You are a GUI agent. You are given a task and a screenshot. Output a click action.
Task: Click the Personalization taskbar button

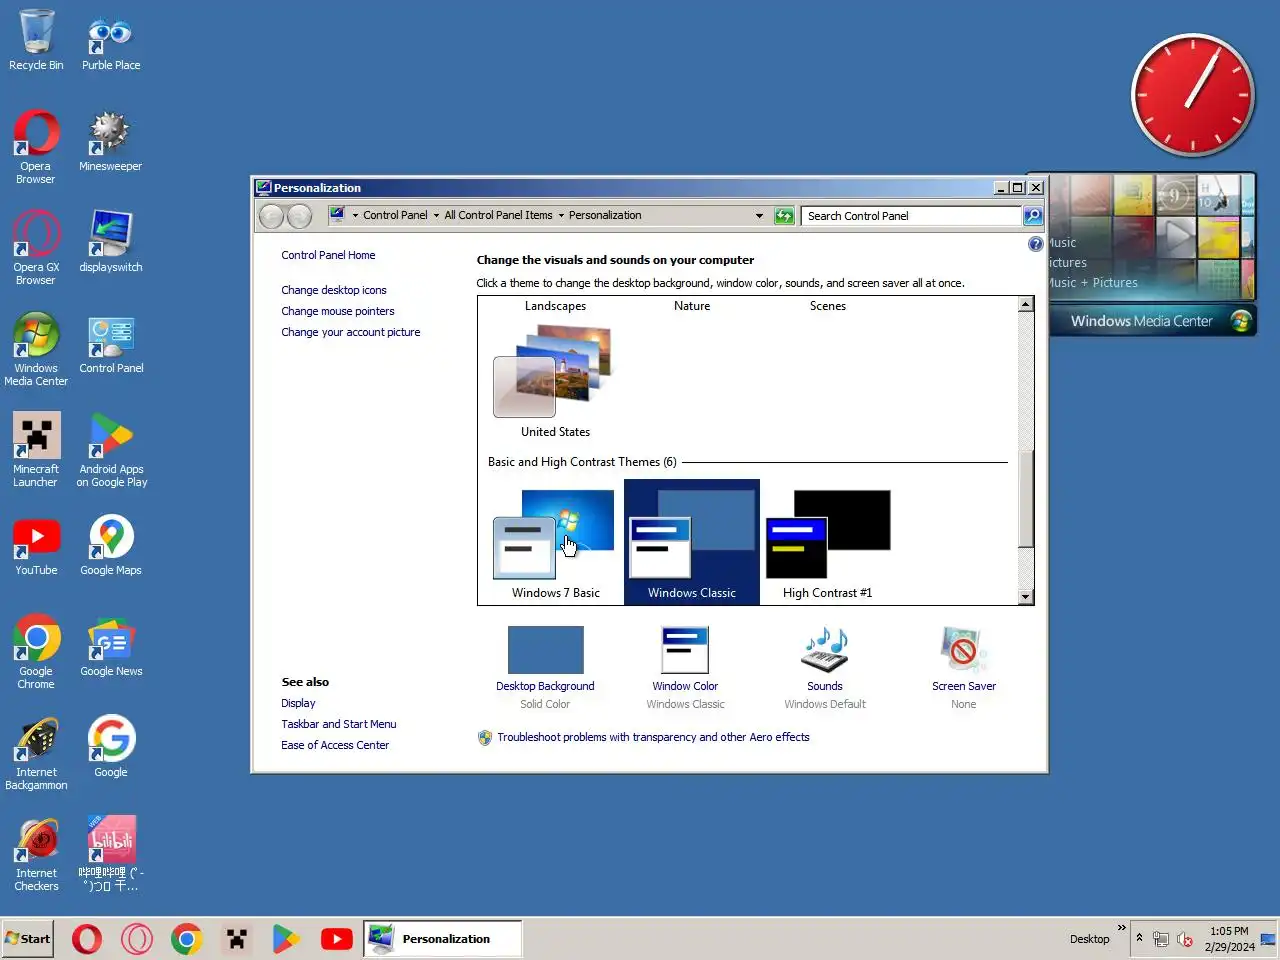(442, 939)
